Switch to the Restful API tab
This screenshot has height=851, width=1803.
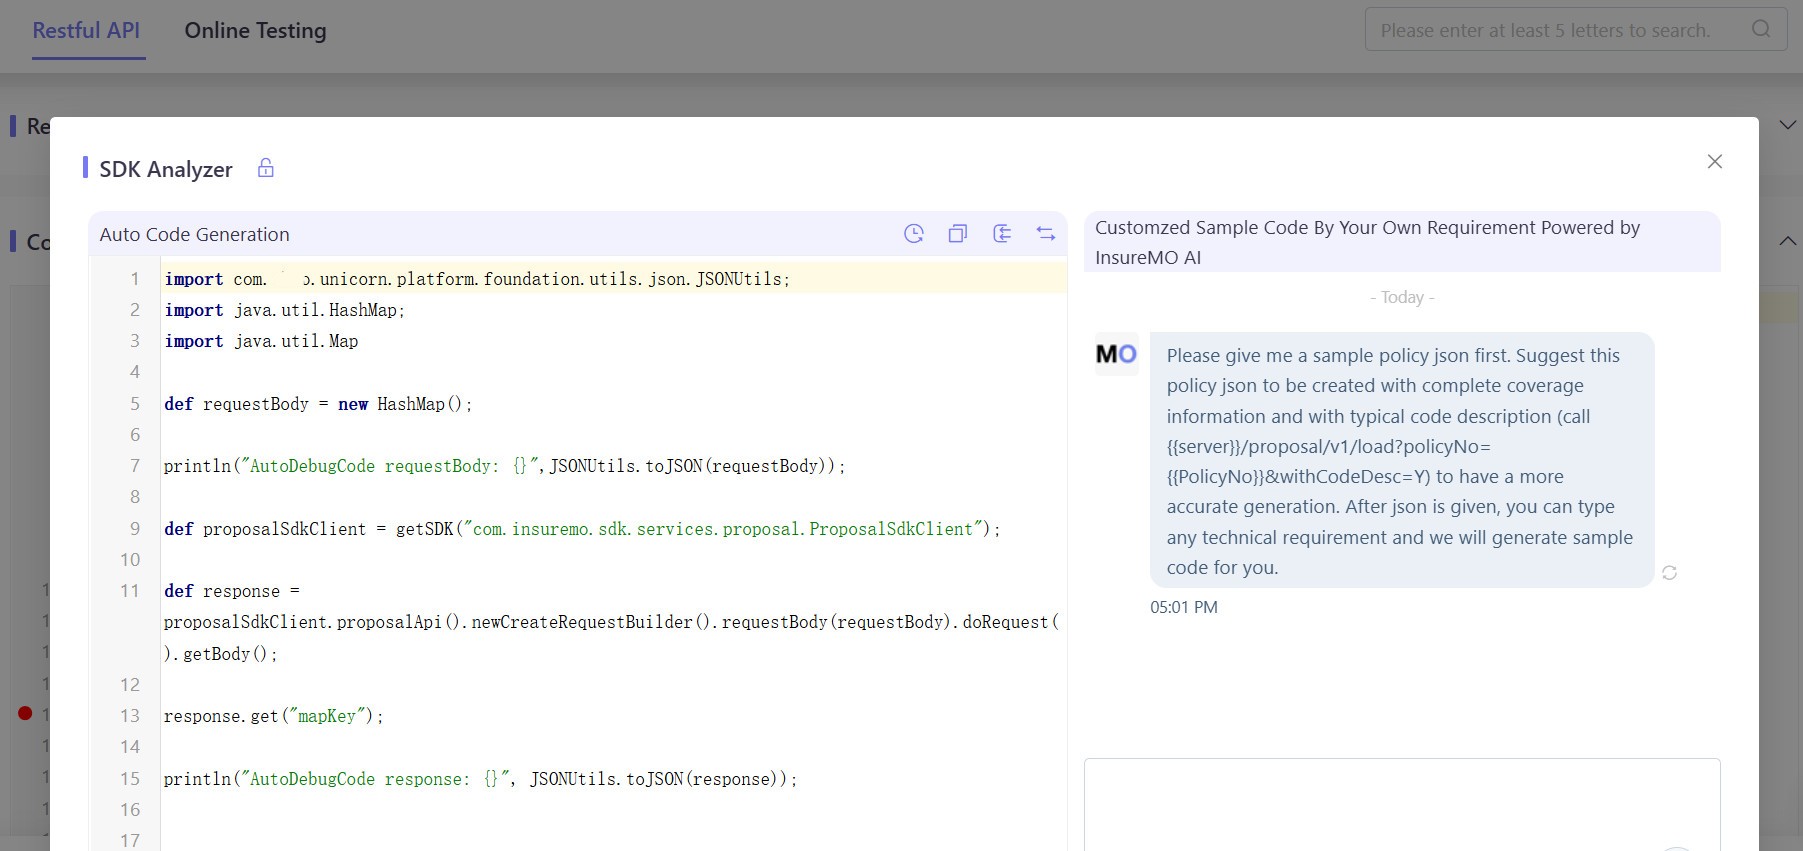tap(86, 31)
